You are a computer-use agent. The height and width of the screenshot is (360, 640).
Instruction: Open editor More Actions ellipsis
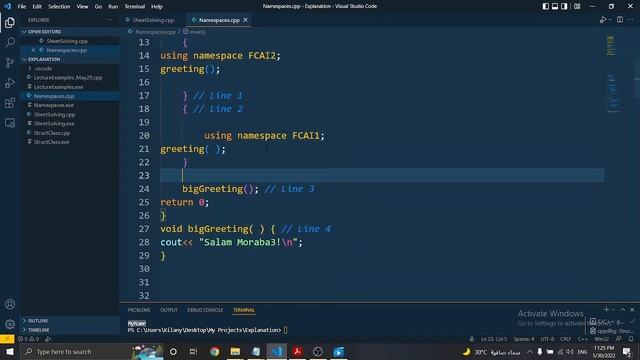pos(631,20)
